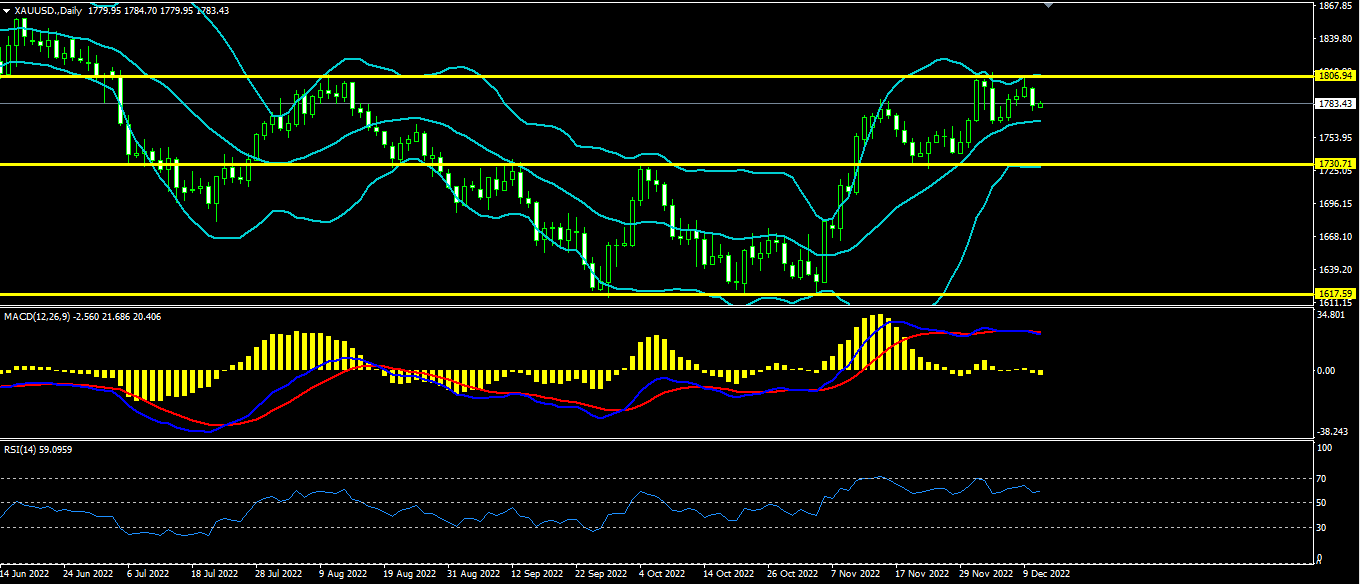The image size is (1361, 584).
Task: Click the 14 Jun 2022 date label
Action: [x=24, y=575]
